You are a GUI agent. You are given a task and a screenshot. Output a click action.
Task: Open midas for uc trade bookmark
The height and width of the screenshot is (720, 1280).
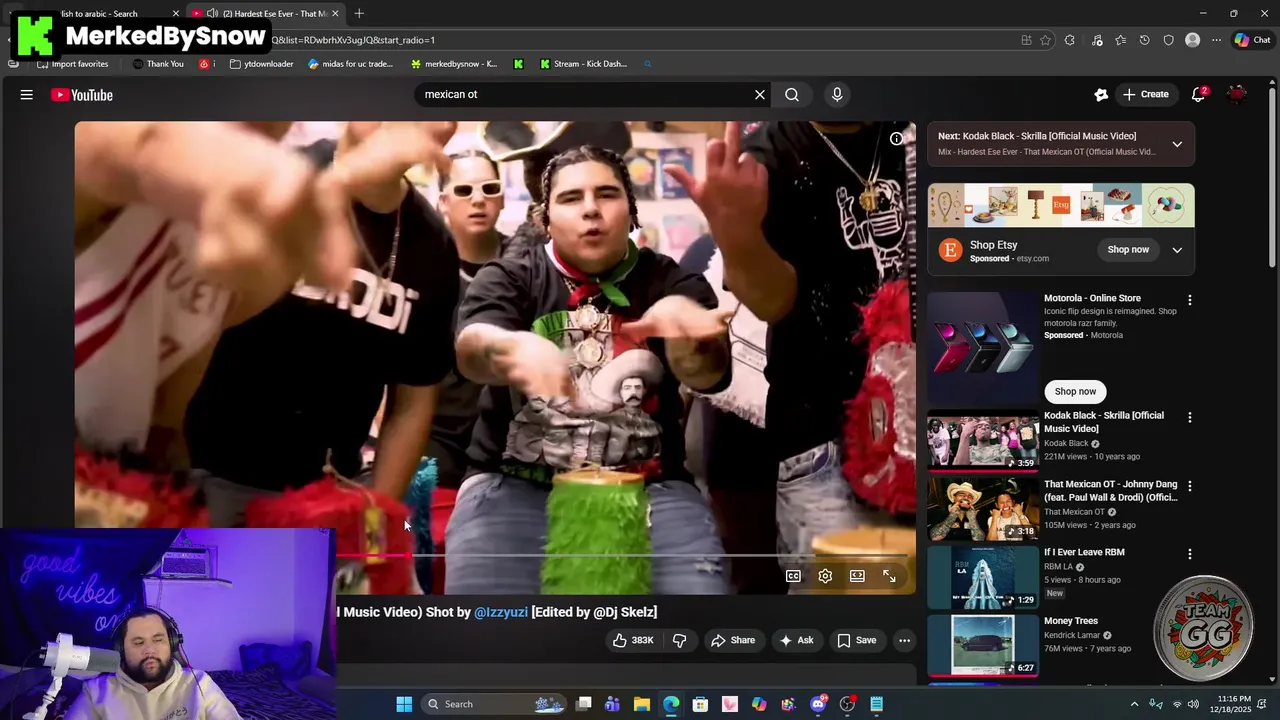click(351, 64)
